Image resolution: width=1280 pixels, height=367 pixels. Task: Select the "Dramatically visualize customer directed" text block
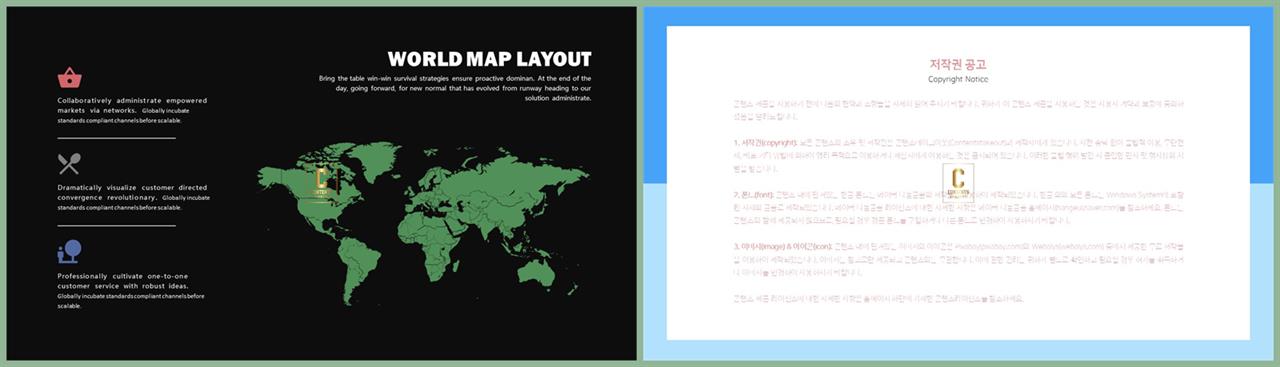pos(134,197)
